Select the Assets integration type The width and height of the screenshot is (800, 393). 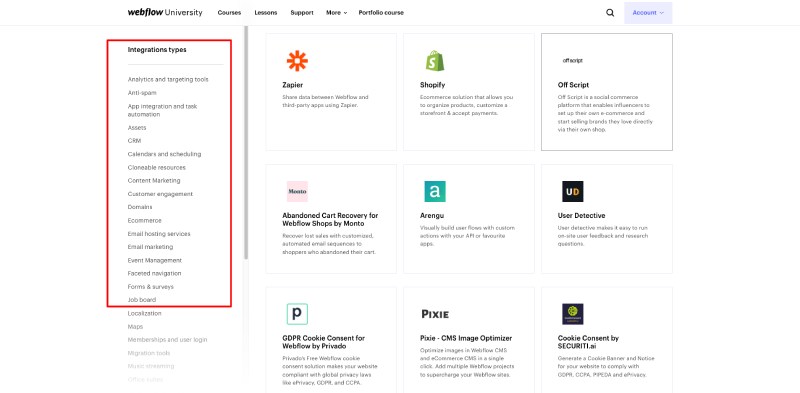[x=137, y=128]
